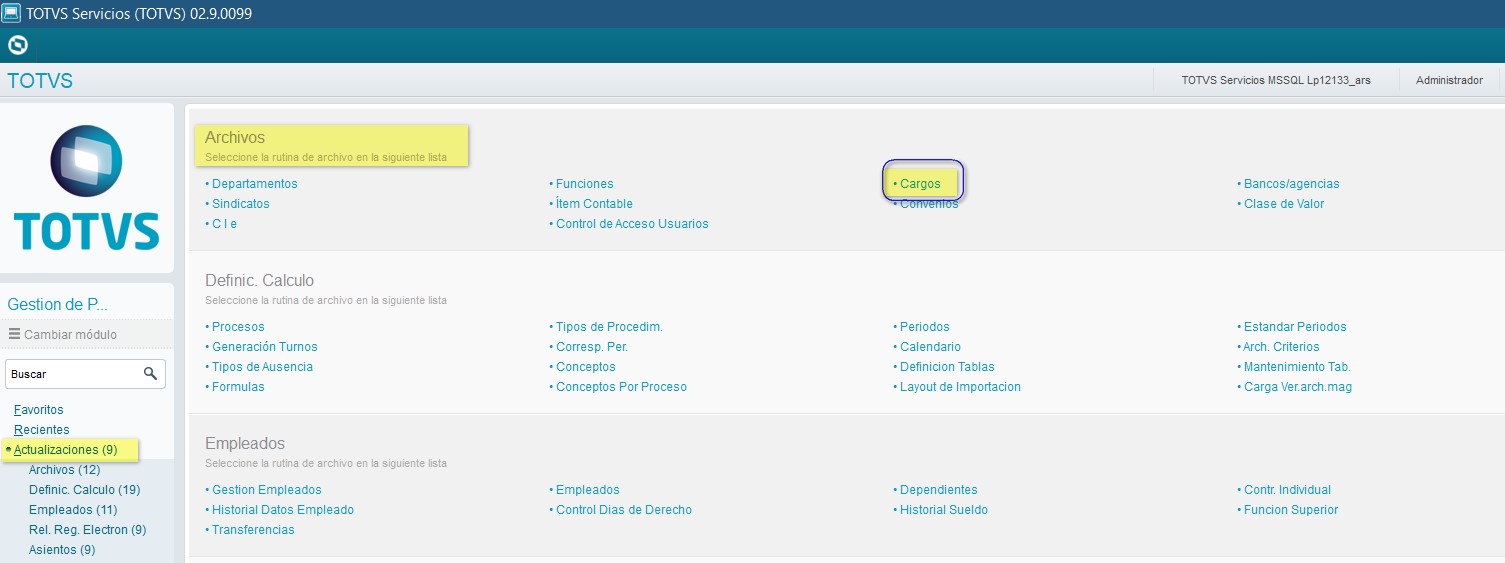Open Conceptos Por Proceso

point(621,387)
